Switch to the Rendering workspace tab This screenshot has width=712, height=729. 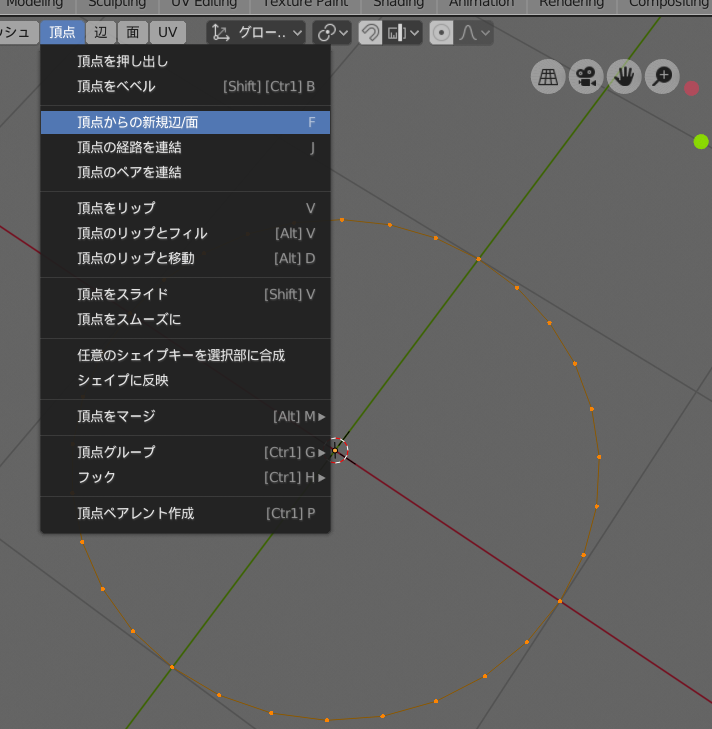572,5
